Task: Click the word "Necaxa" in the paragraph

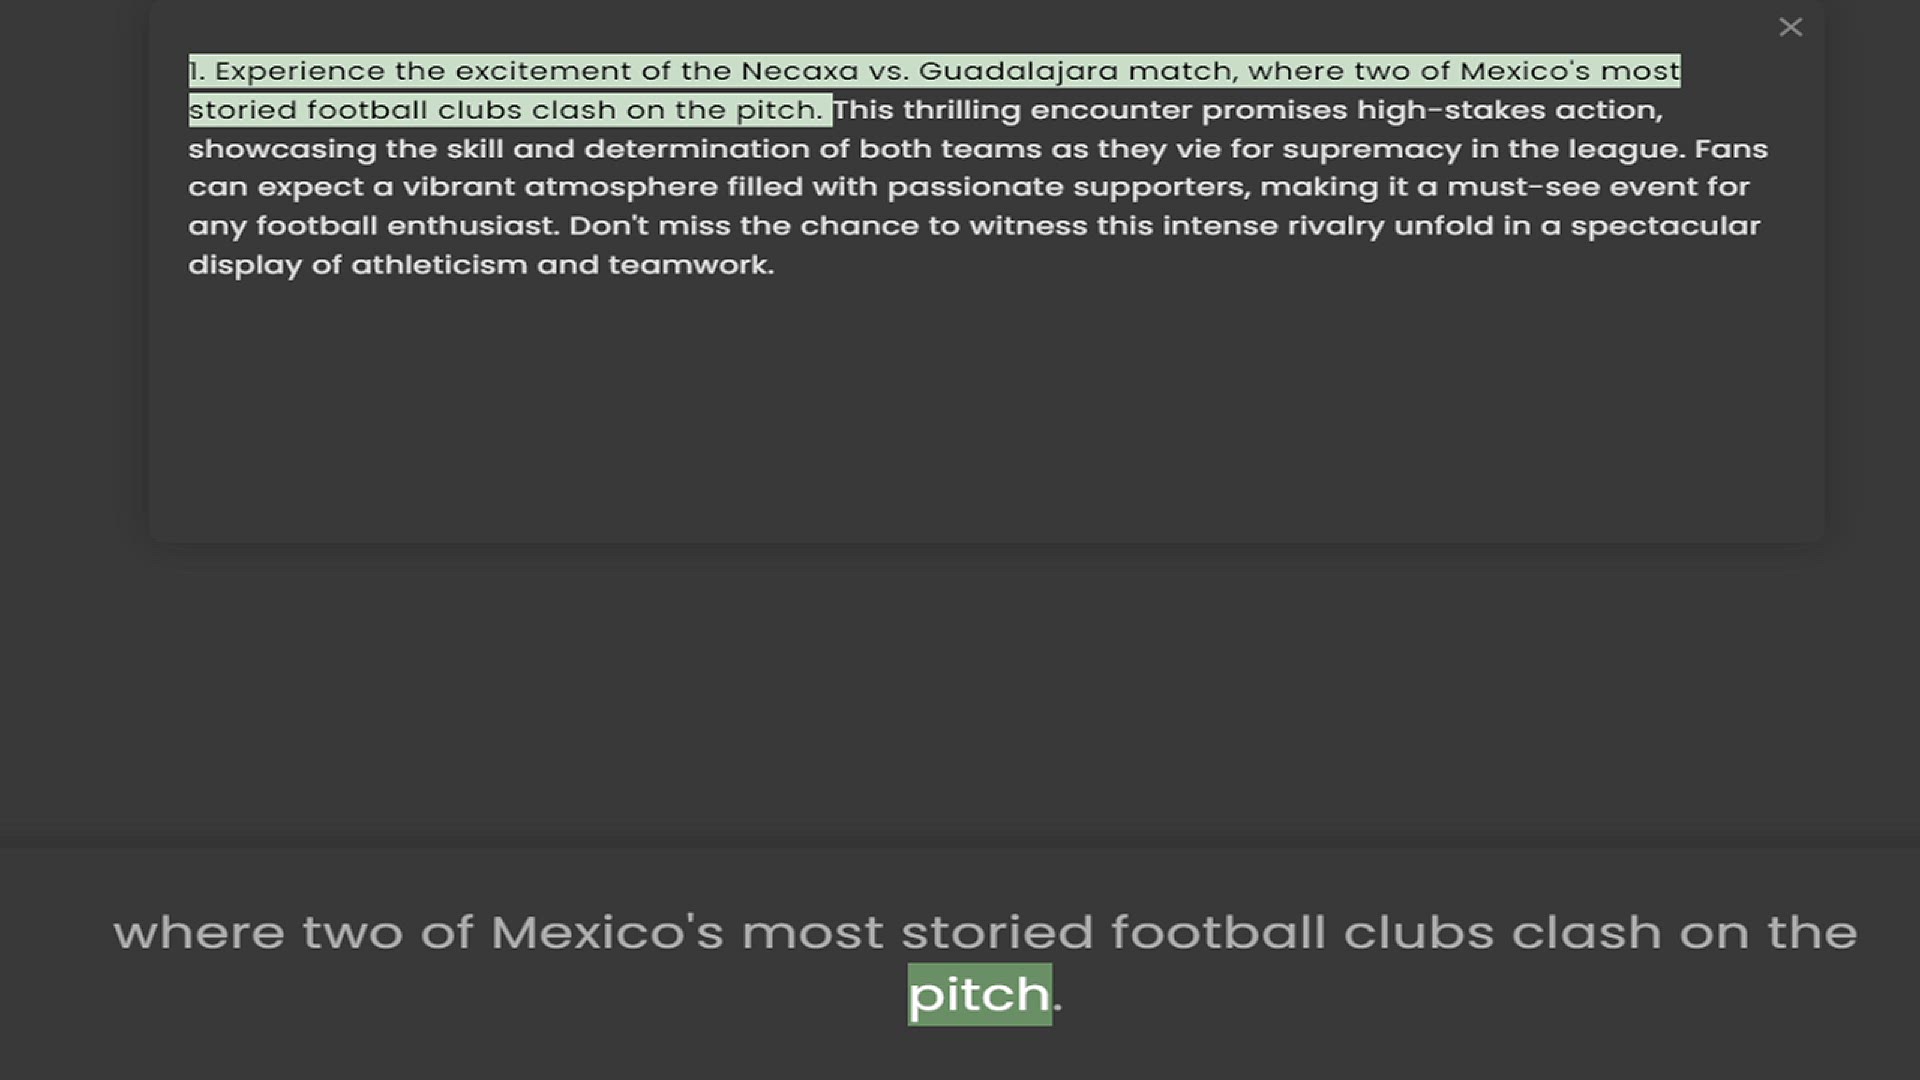Action: click(x=799, y=72)
